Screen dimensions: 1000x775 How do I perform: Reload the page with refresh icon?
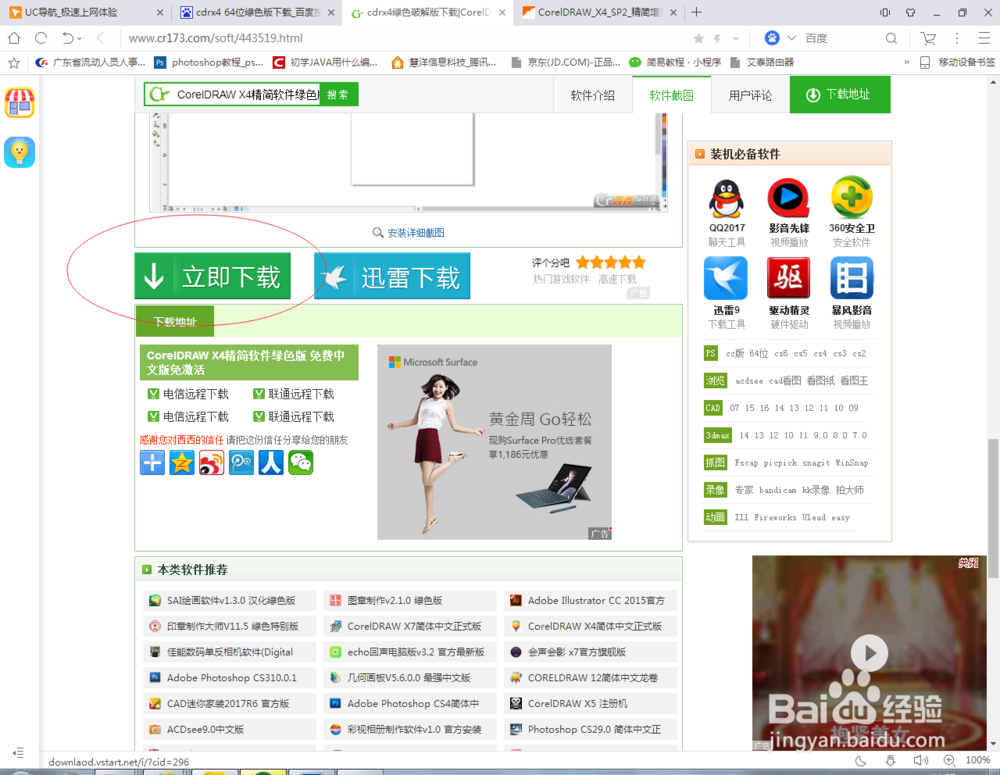click(x=41, y=38)
